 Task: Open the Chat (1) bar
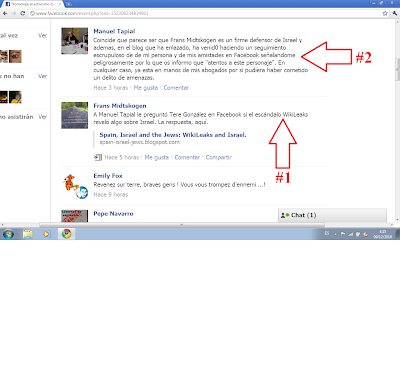click(332, 215)
